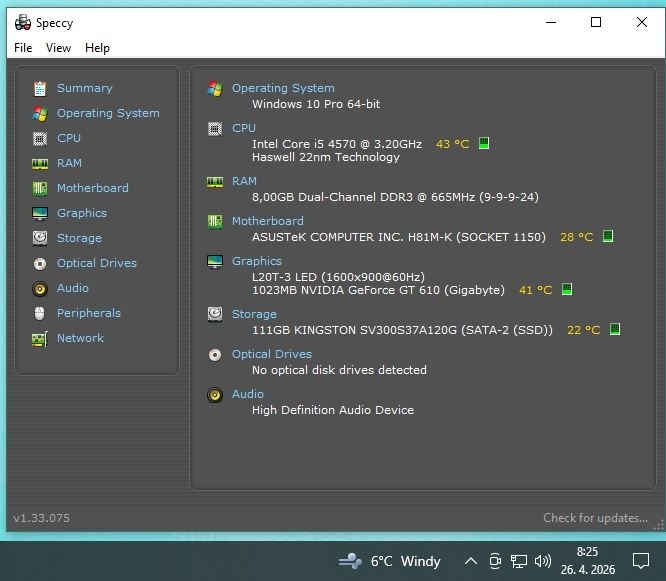Screen dimensions: 666x581
Task: Click the Motherboard icon in main summary panel
Action: (x=215, y=221)
